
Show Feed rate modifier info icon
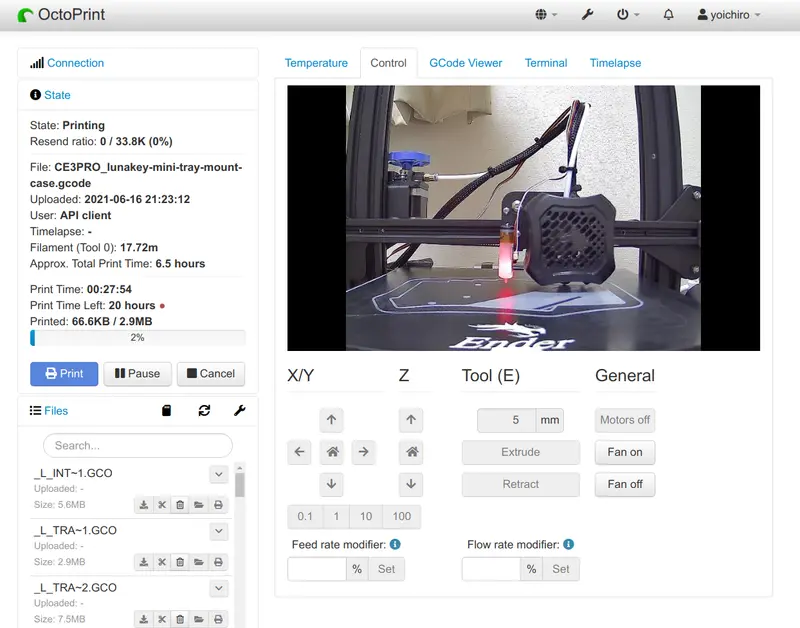point(395,544)
